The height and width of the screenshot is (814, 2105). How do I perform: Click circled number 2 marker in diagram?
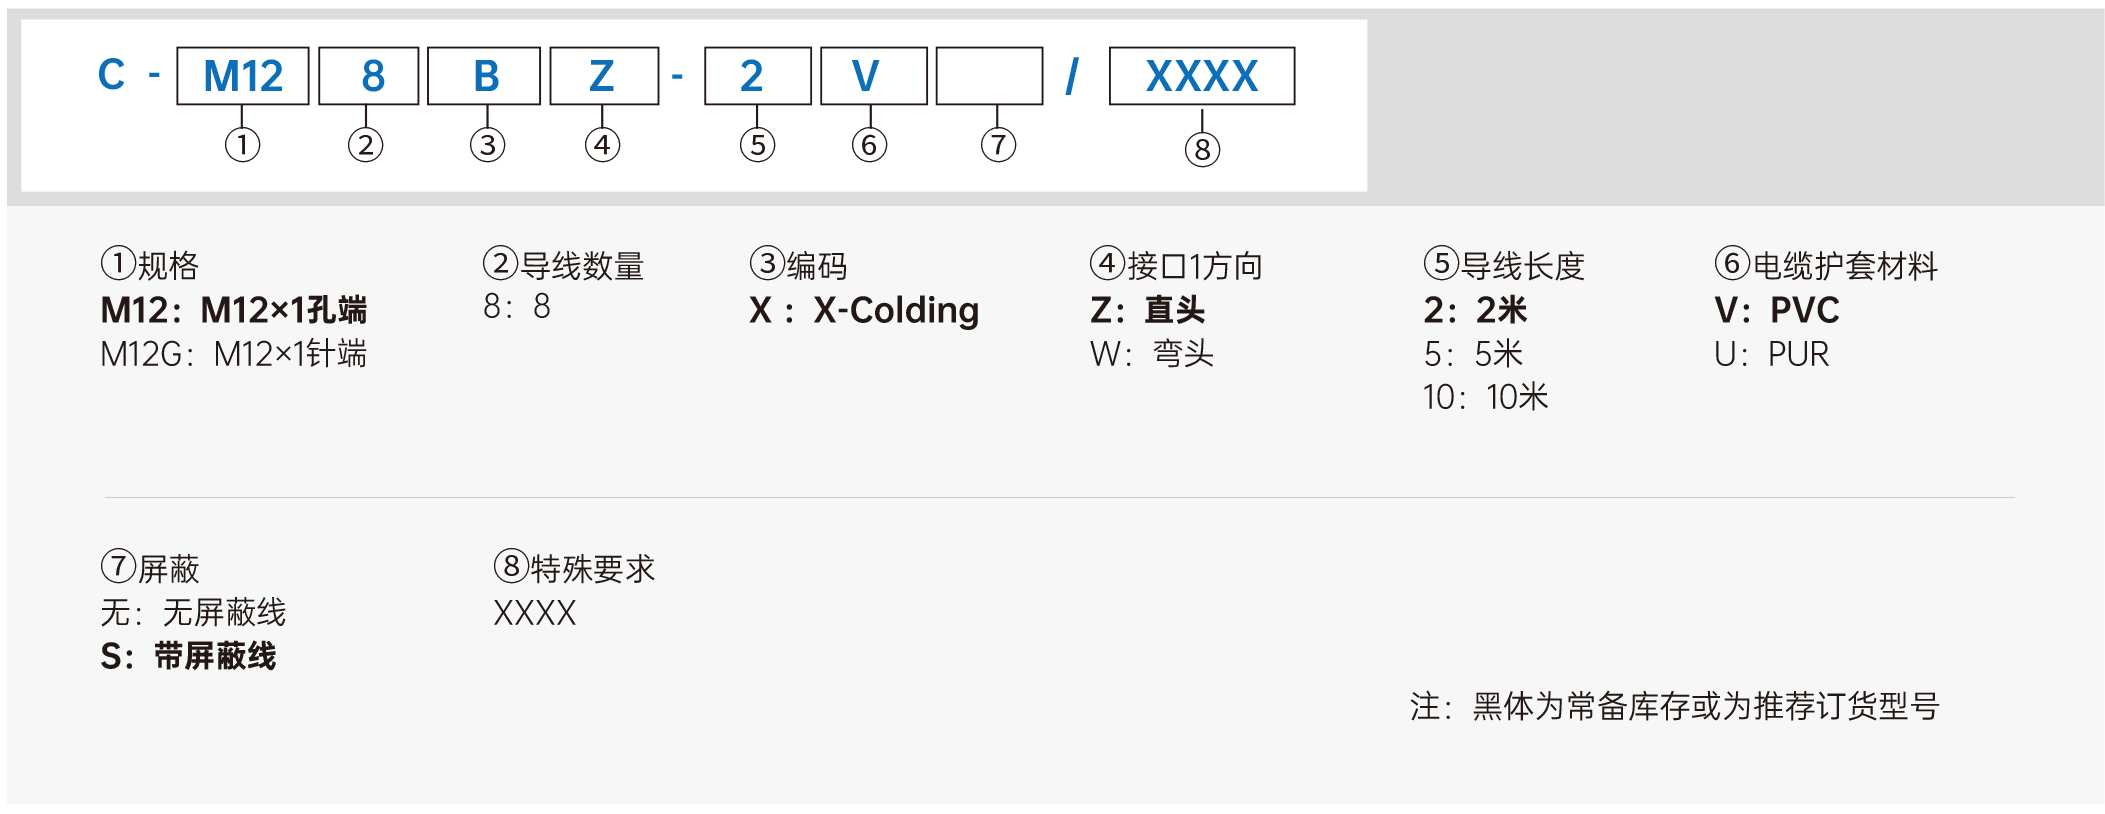point(366,145)
